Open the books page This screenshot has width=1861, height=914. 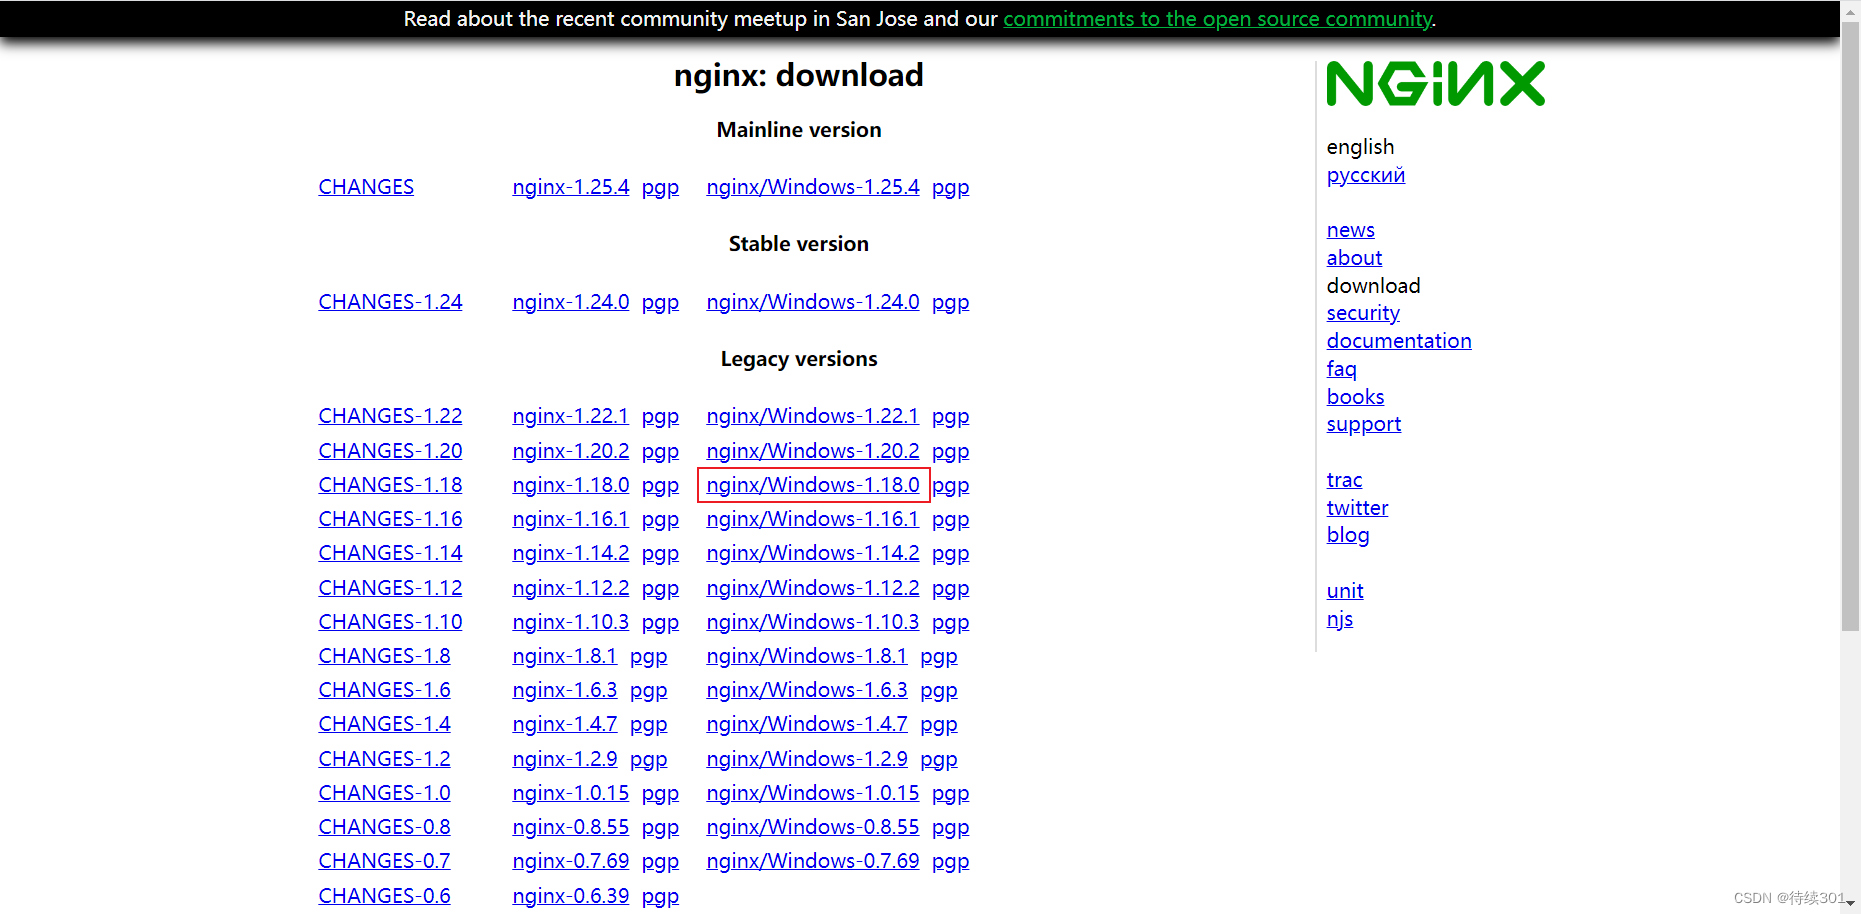coord(1355,397)
